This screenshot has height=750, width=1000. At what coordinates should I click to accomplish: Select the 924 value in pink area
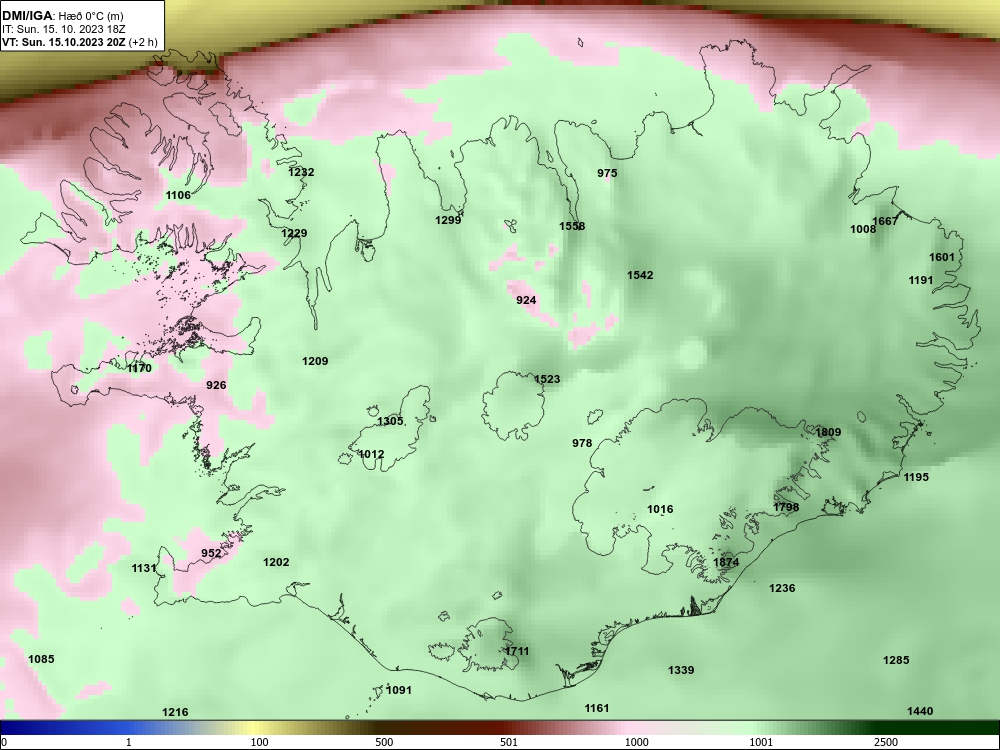coord(526,300)
